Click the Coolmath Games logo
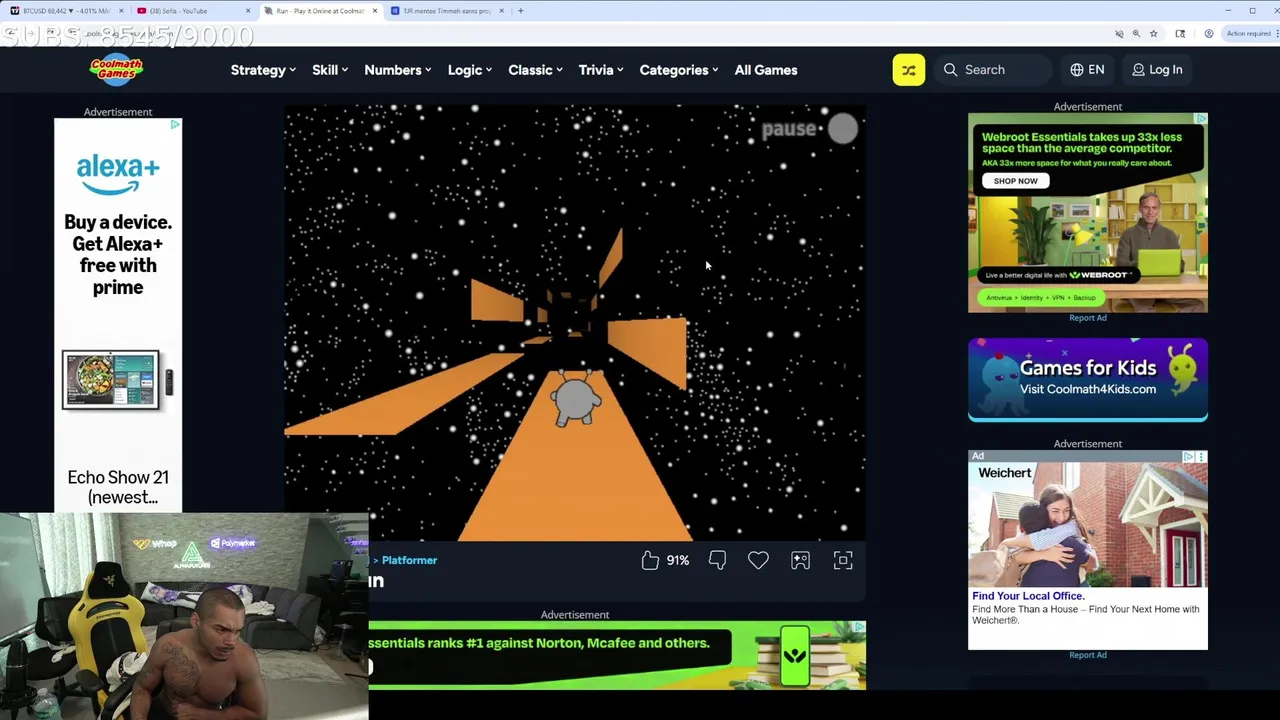The width and height of the screenshot is (1280, 720). click(116, 69)
